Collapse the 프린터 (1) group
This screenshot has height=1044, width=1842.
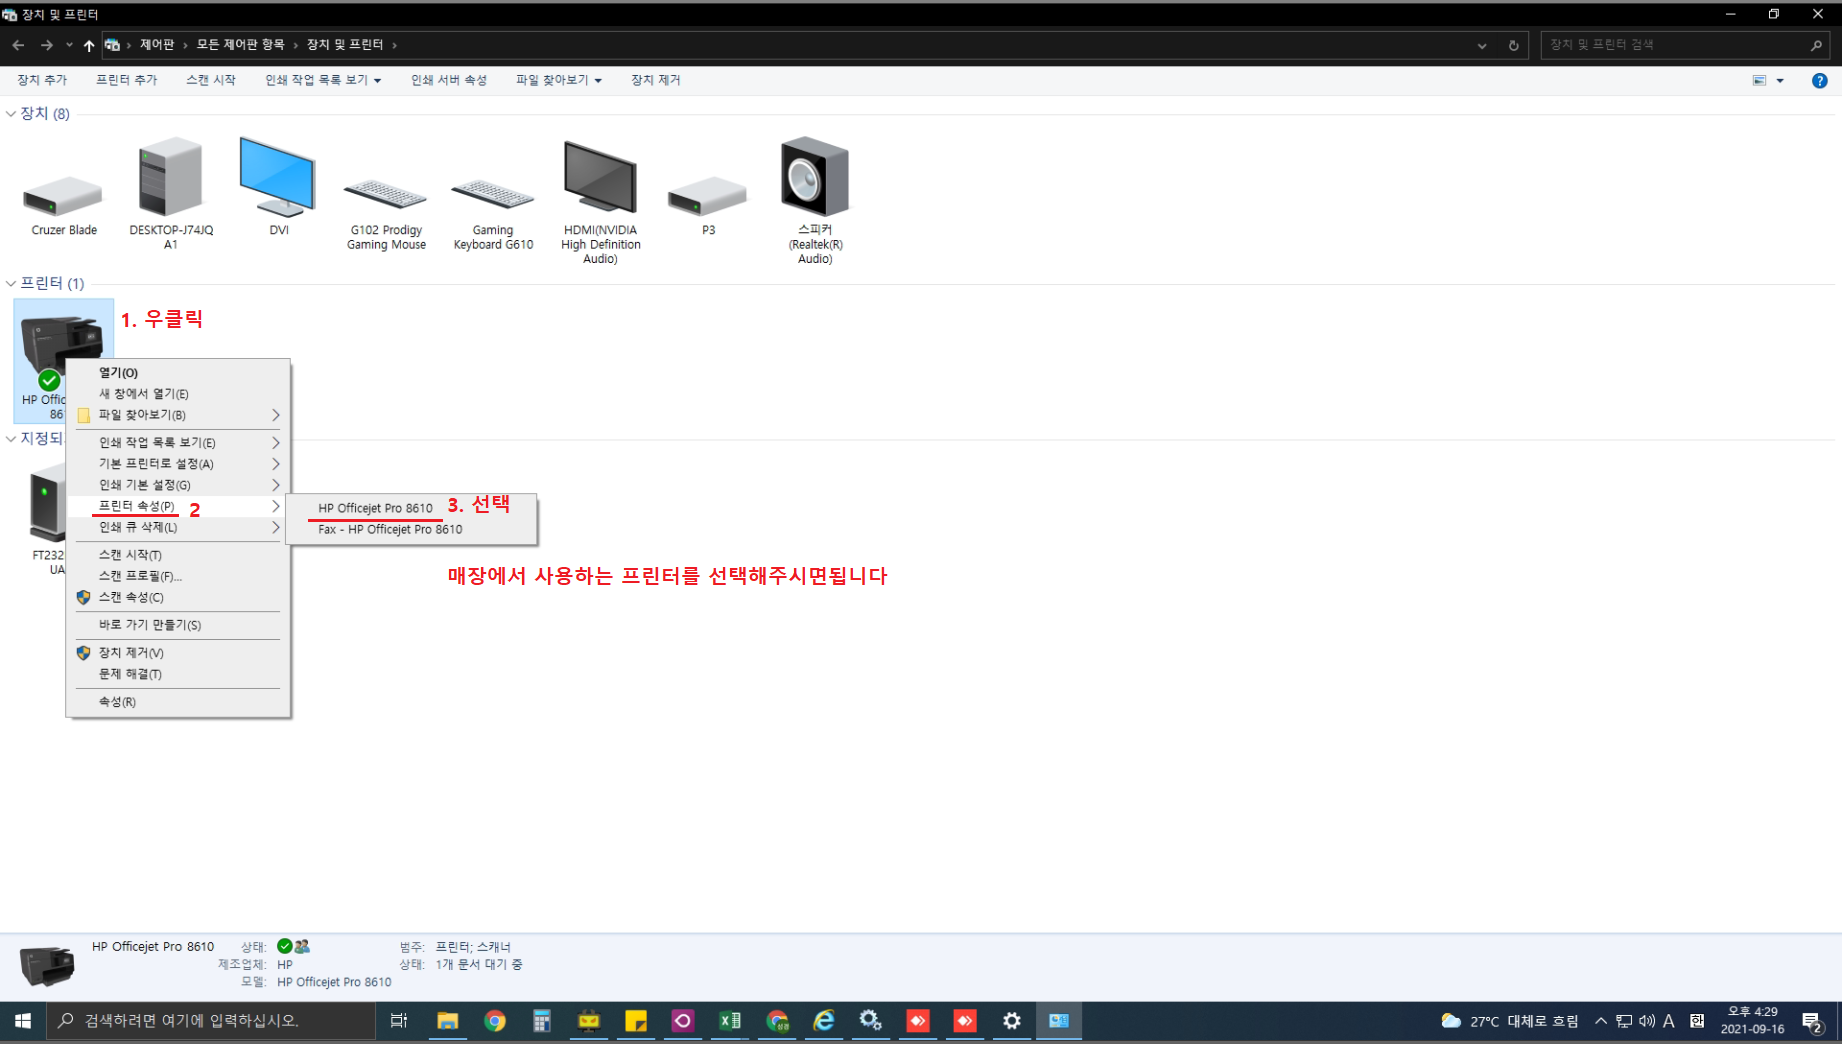[x=11, y=284]
